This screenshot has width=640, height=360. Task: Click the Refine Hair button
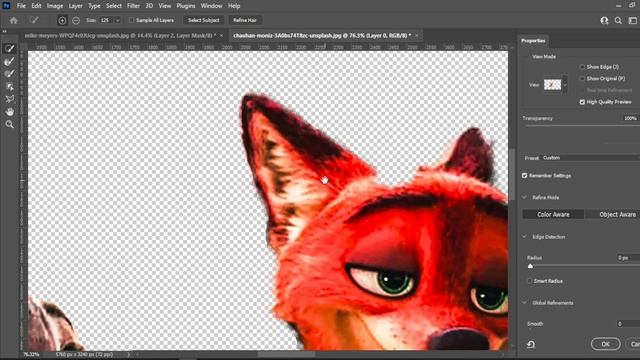(x=245, y=20)
